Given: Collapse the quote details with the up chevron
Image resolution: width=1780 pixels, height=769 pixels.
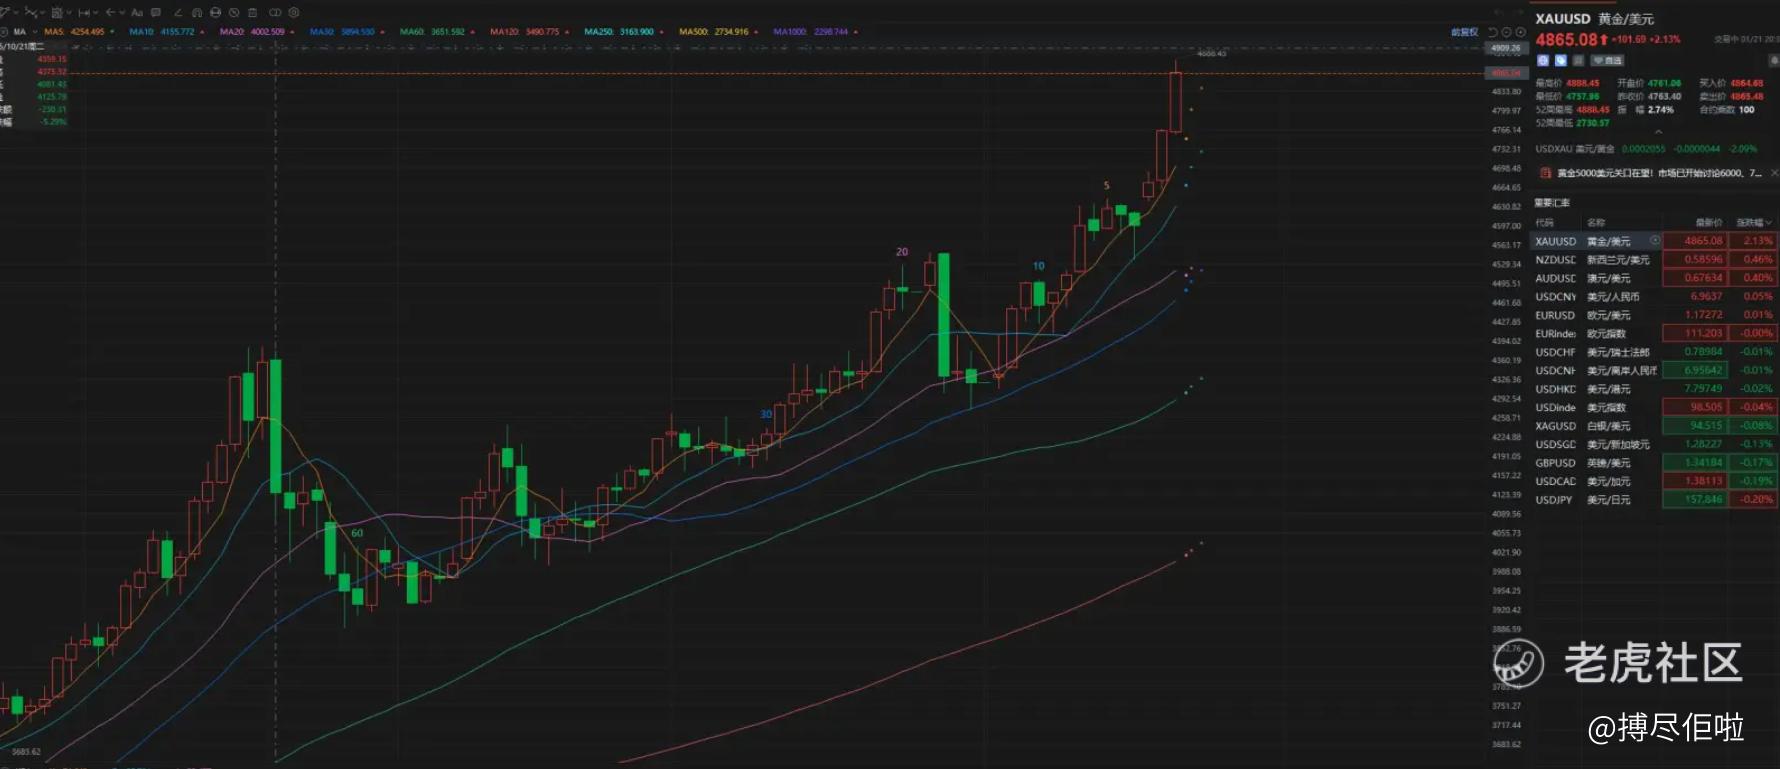Looking at the screenshot, I should pyautogui.click(x=1658, y=132).
